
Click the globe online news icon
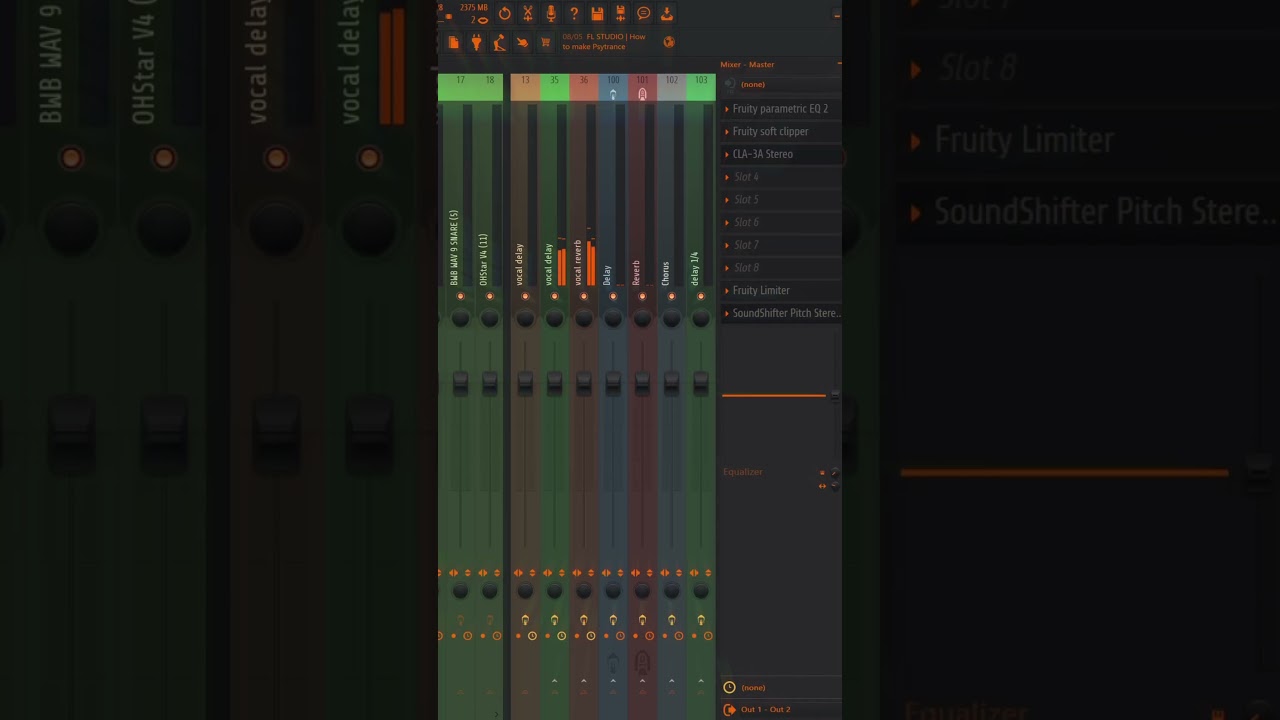click(x=669, y=42)
